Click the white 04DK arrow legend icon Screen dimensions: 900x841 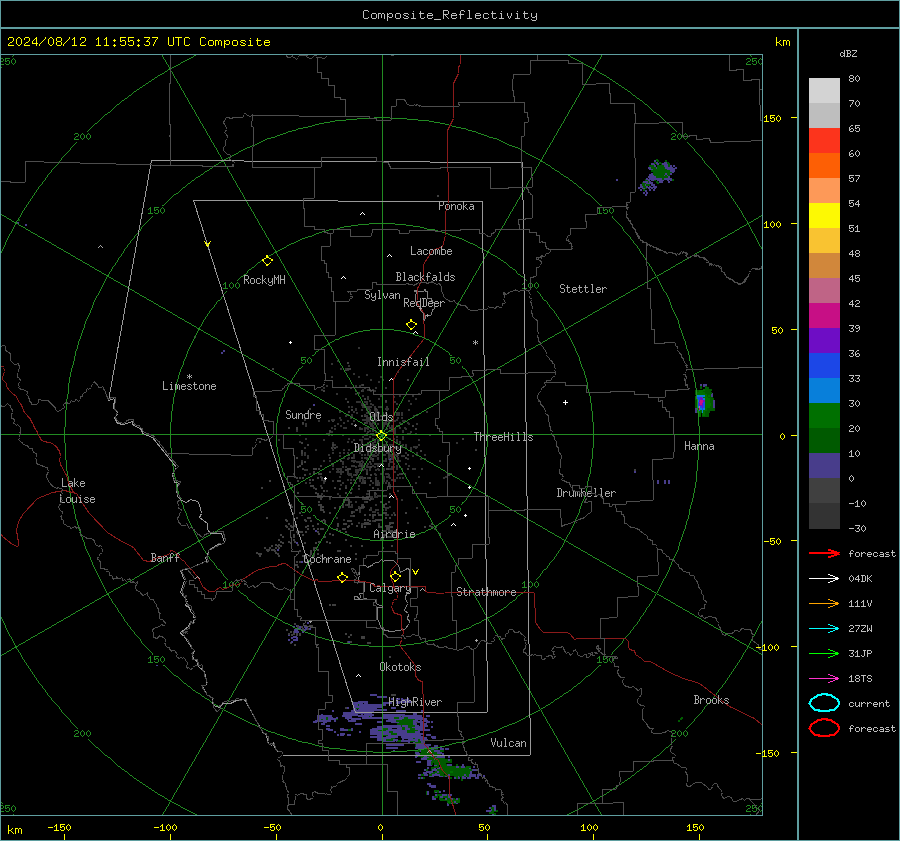[824, 579]
